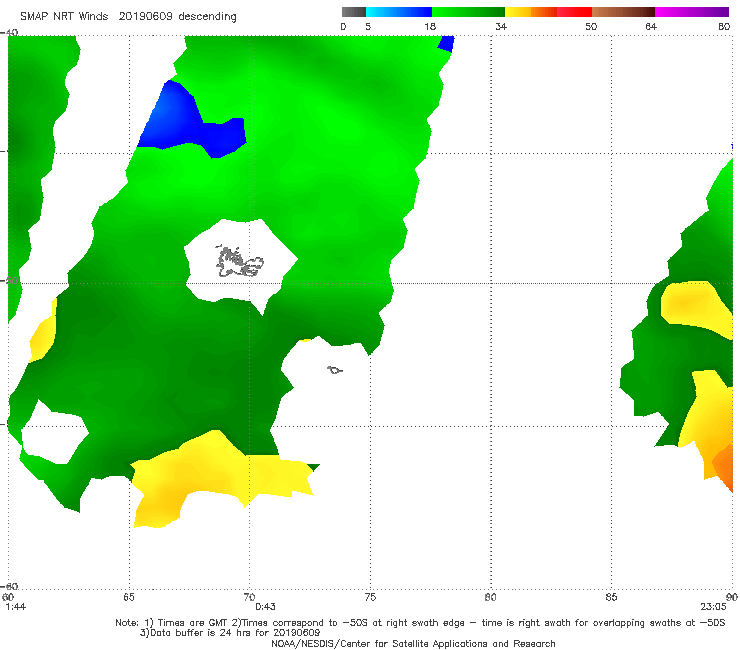
Task: Click the date '20190609' in the title
Action: [145, 16]
